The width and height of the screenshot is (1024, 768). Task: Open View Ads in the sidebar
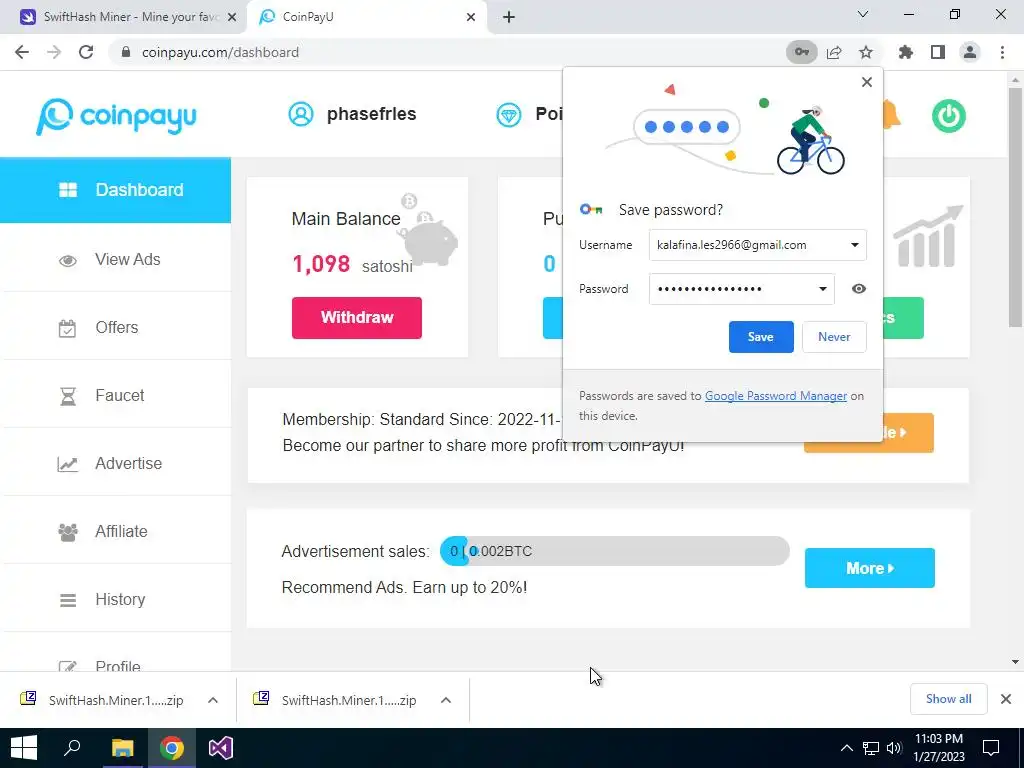[116, 259]
